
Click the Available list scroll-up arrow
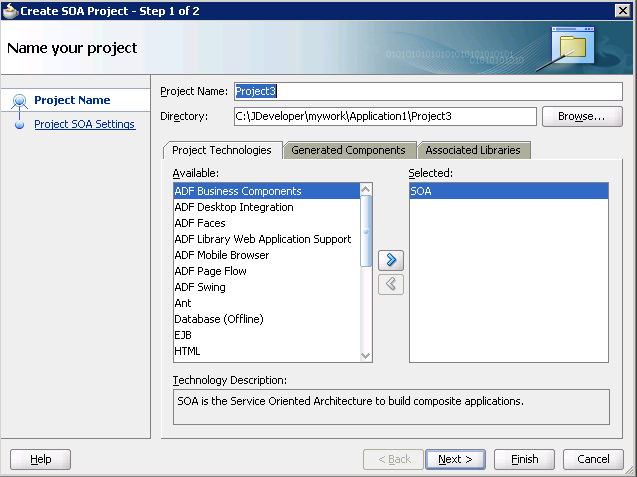click(x=365, y=189)
